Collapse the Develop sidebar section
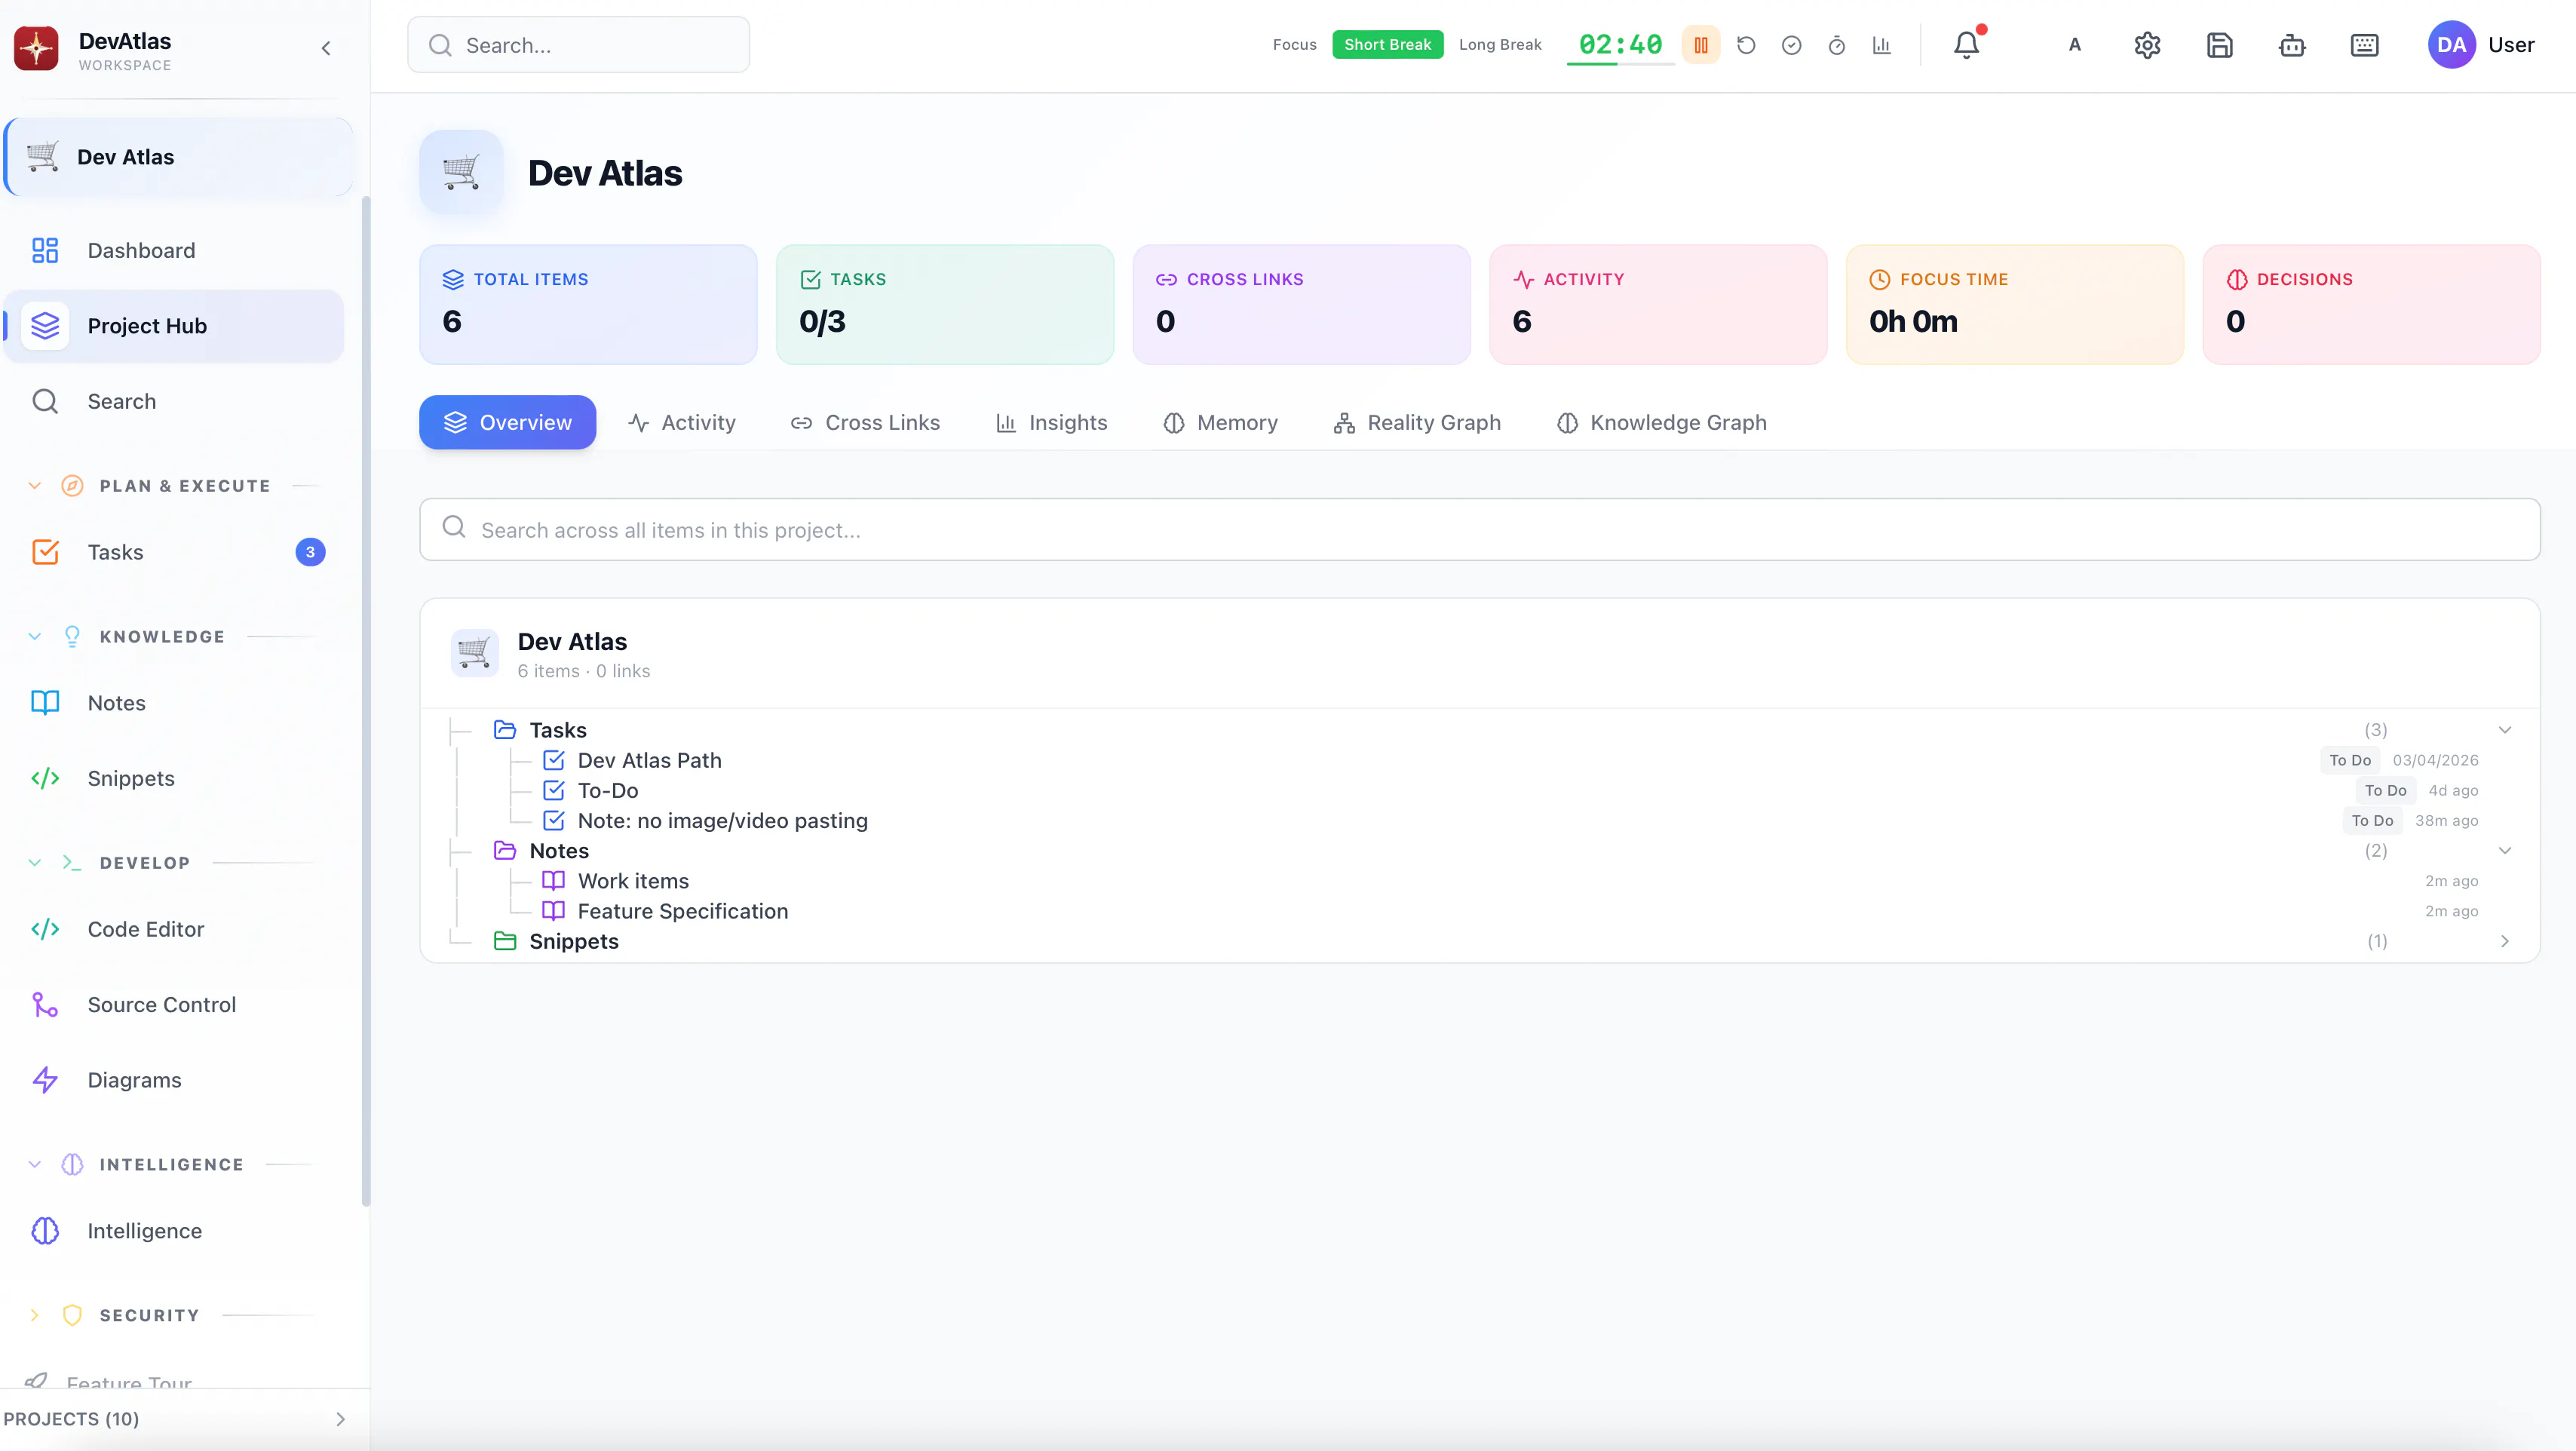2576x1451 pixels. [x=35, y=863]
